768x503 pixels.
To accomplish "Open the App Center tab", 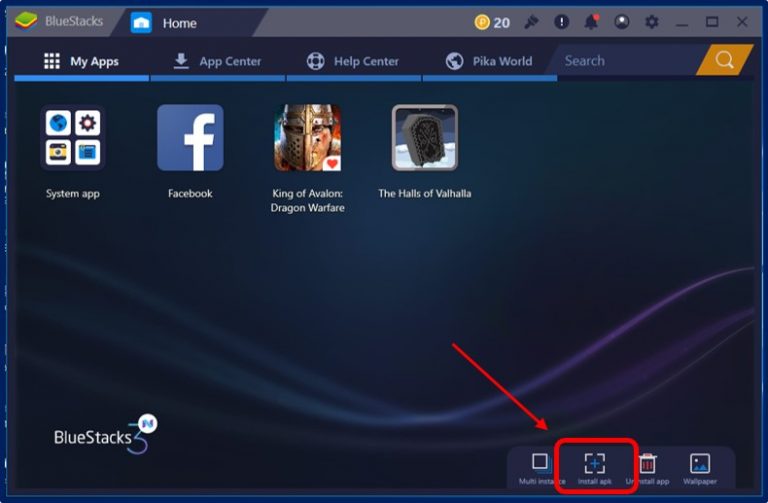I will pos(217,61).
